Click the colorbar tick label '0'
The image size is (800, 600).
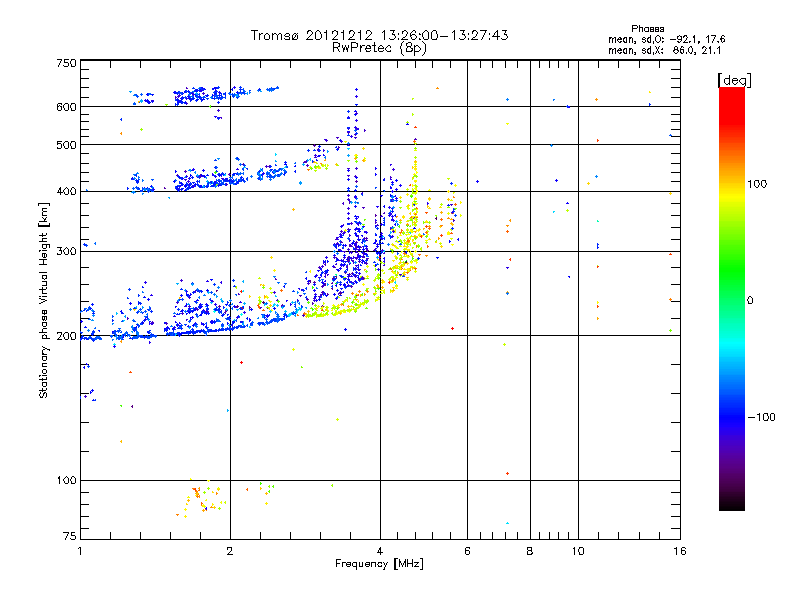pyautogui.click(x=750, y=301)
